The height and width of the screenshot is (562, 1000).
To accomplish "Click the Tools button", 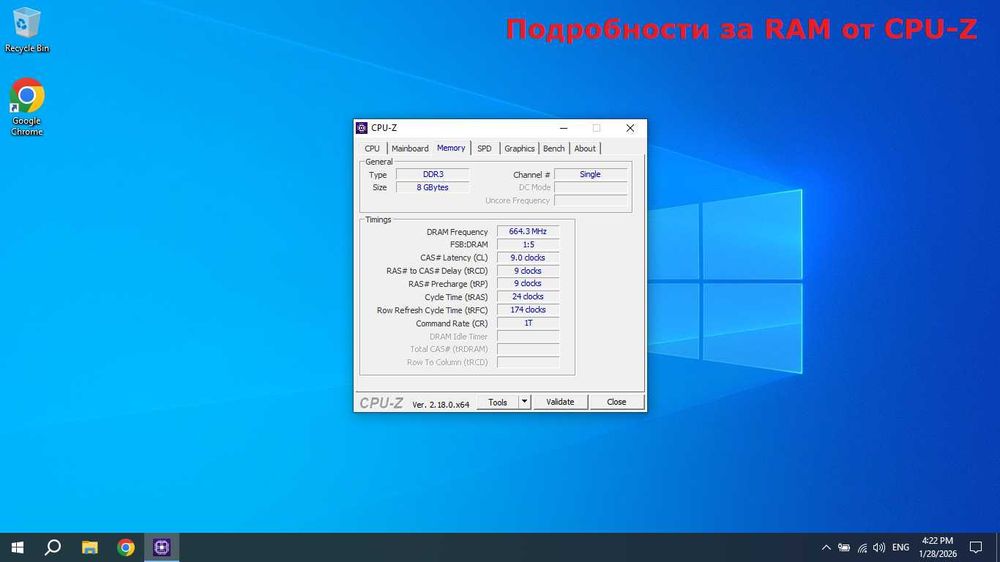I will (x=497, y=402).
